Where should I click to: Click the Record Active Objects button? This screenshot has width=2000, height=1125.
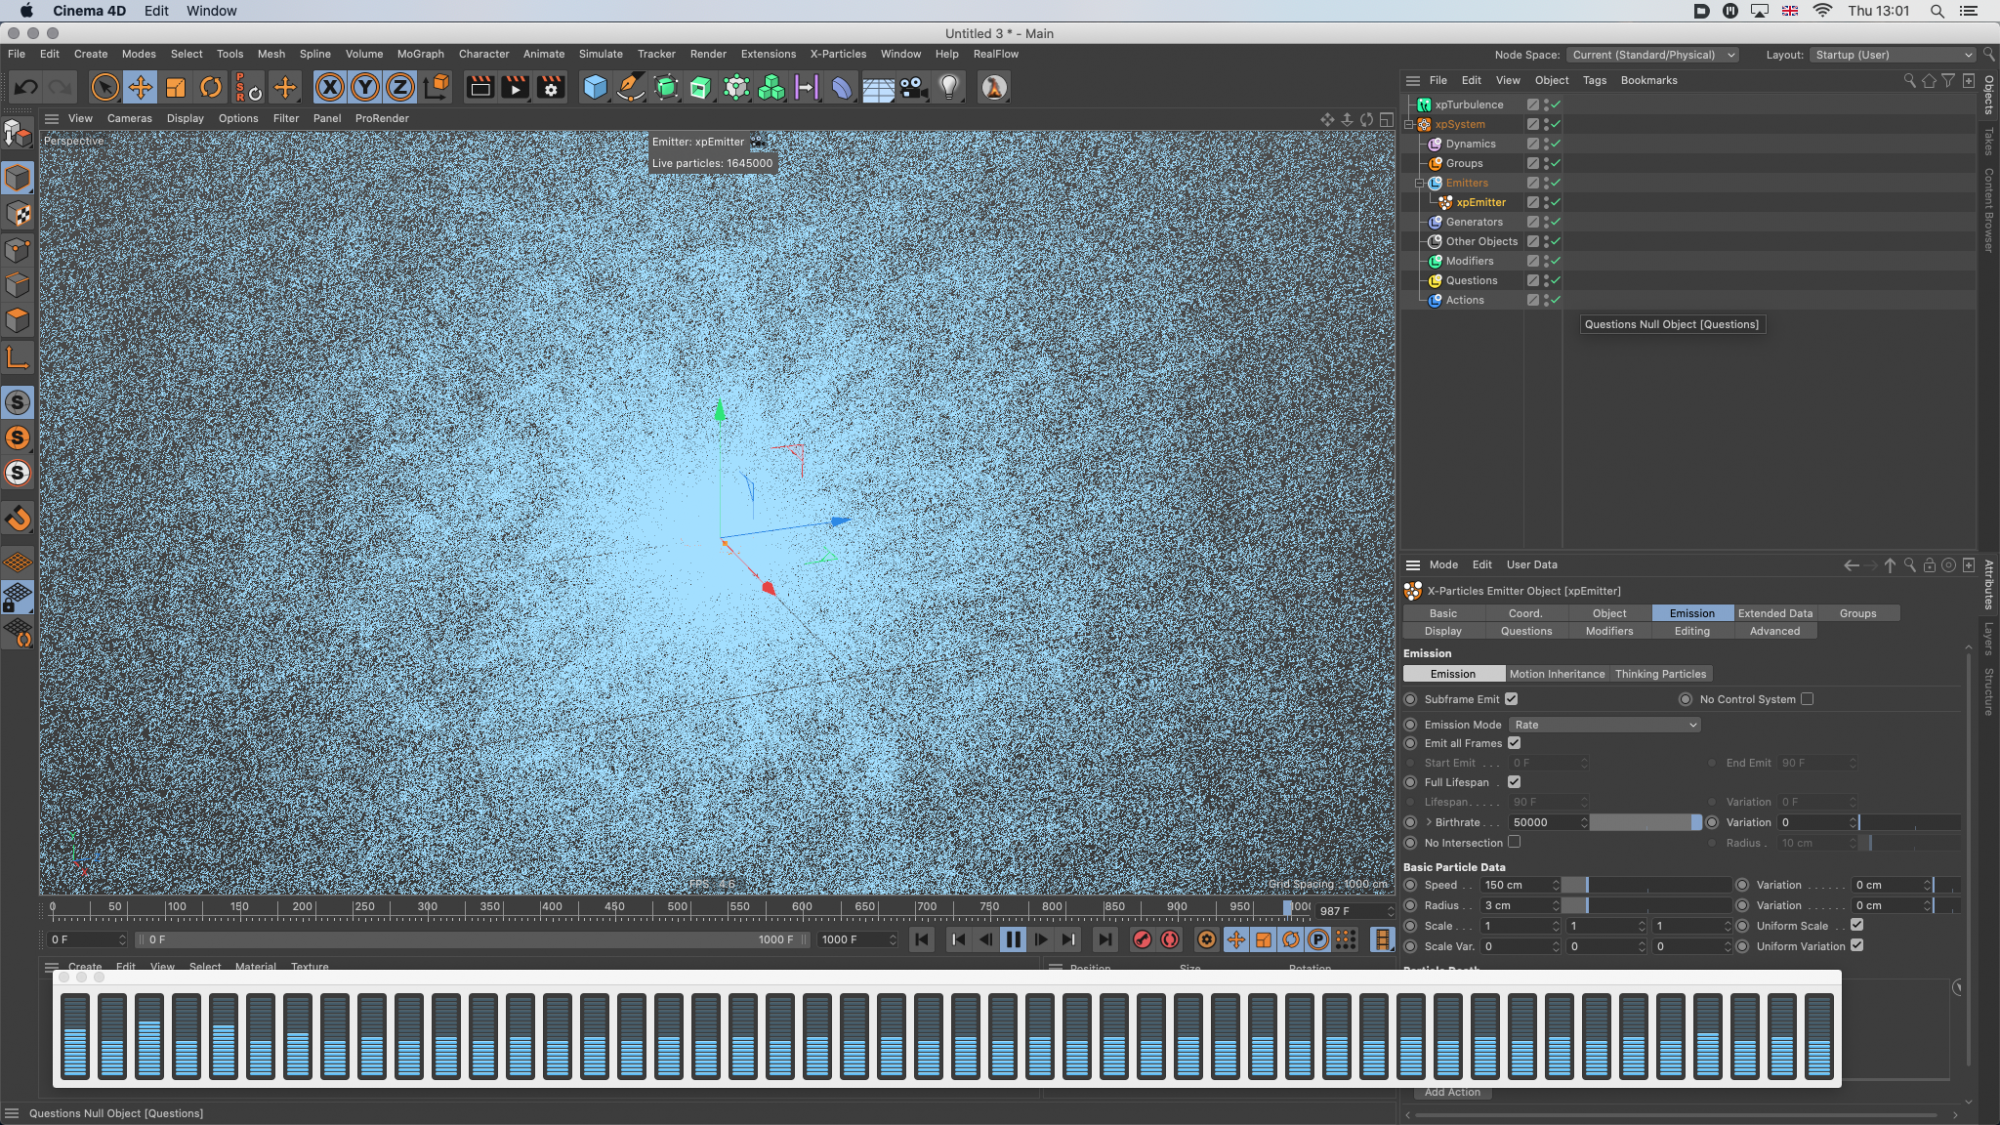click(x=1142, y=940)
